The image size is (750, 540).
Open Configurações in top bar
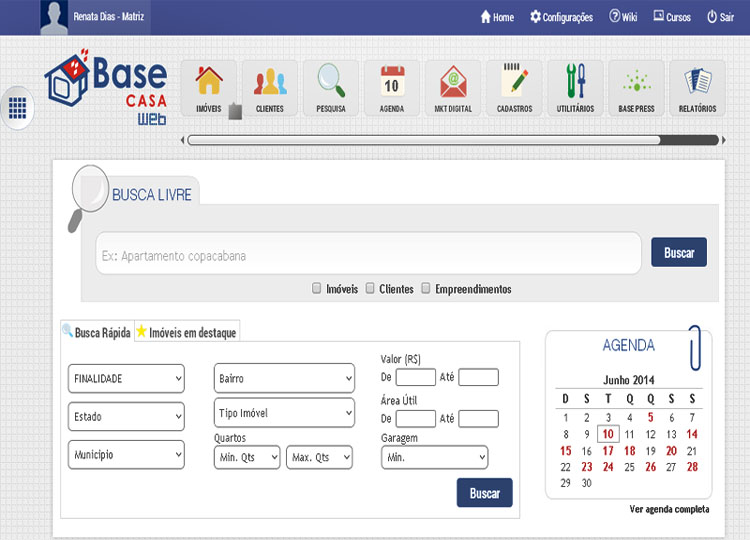[562, 17]
